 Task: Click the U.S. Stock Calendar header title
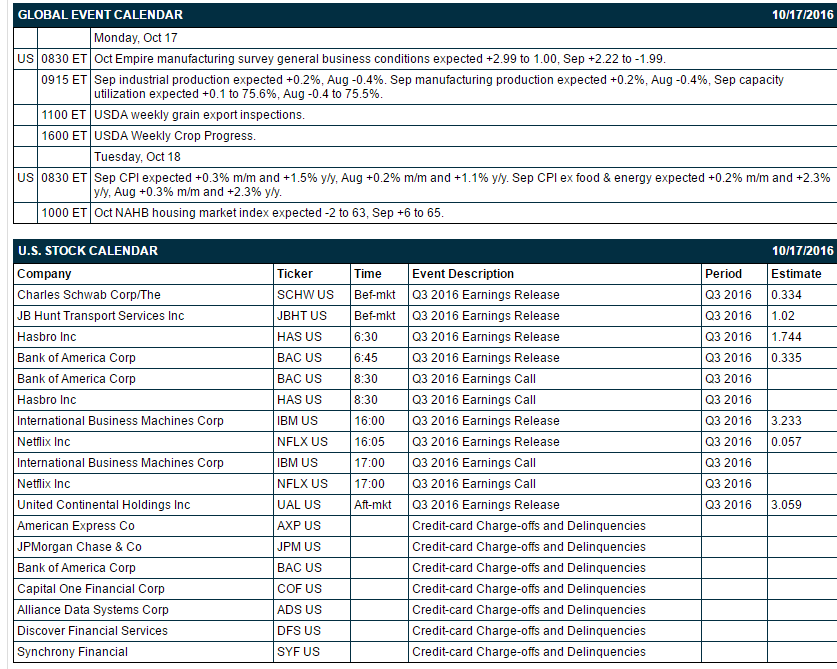point(88,251)
